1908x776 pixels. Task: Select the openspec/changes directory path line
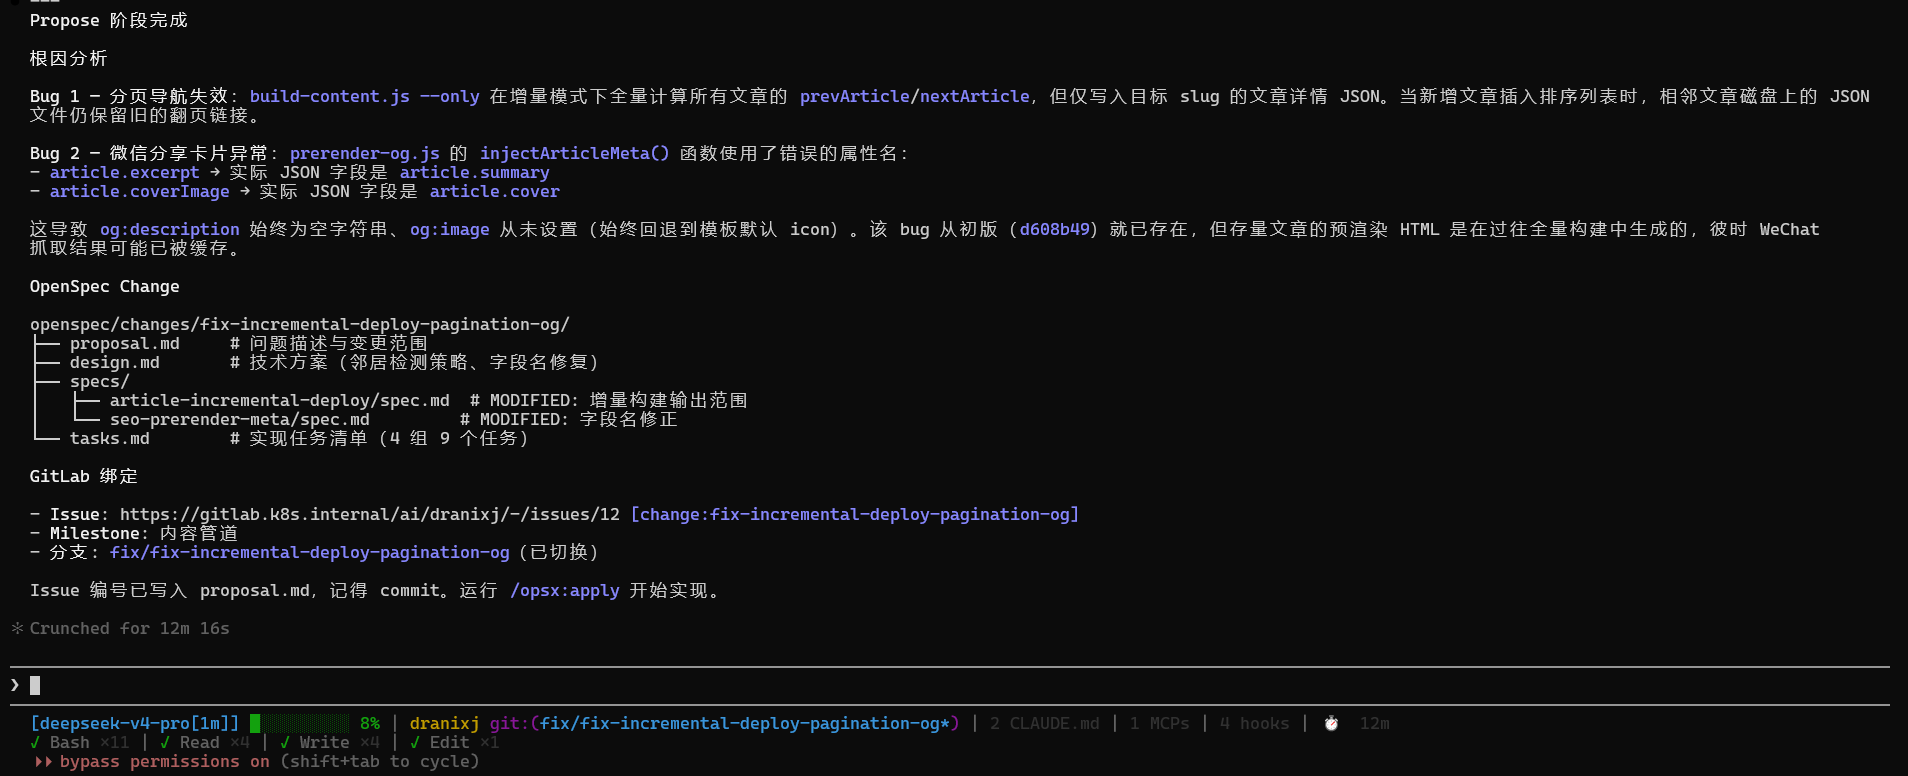tap(300, 324)
